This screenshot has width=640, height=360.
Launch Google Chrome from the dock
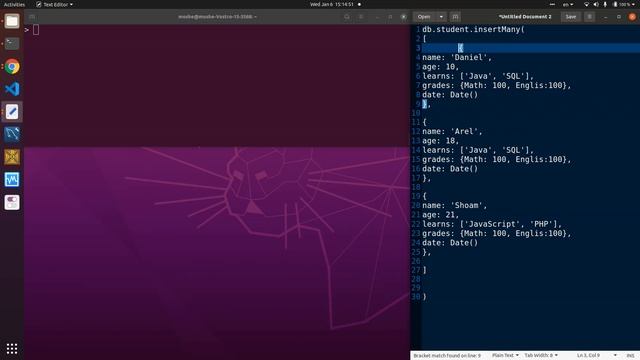coord(12,66)
